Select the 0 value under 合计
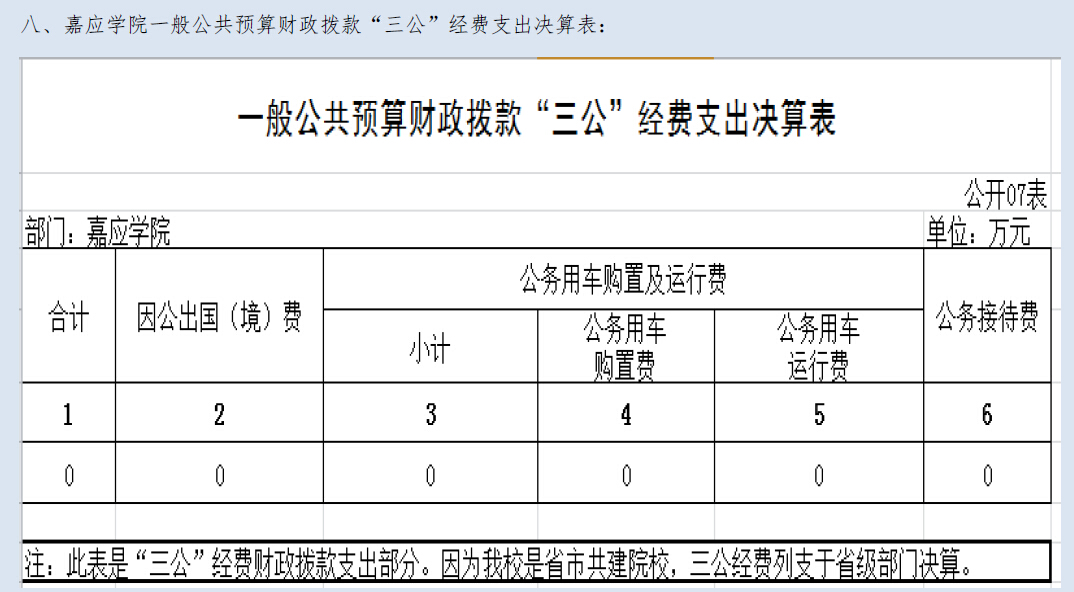Image resolution: width=1074 pixels, height=592 pixels. (68, 473)
